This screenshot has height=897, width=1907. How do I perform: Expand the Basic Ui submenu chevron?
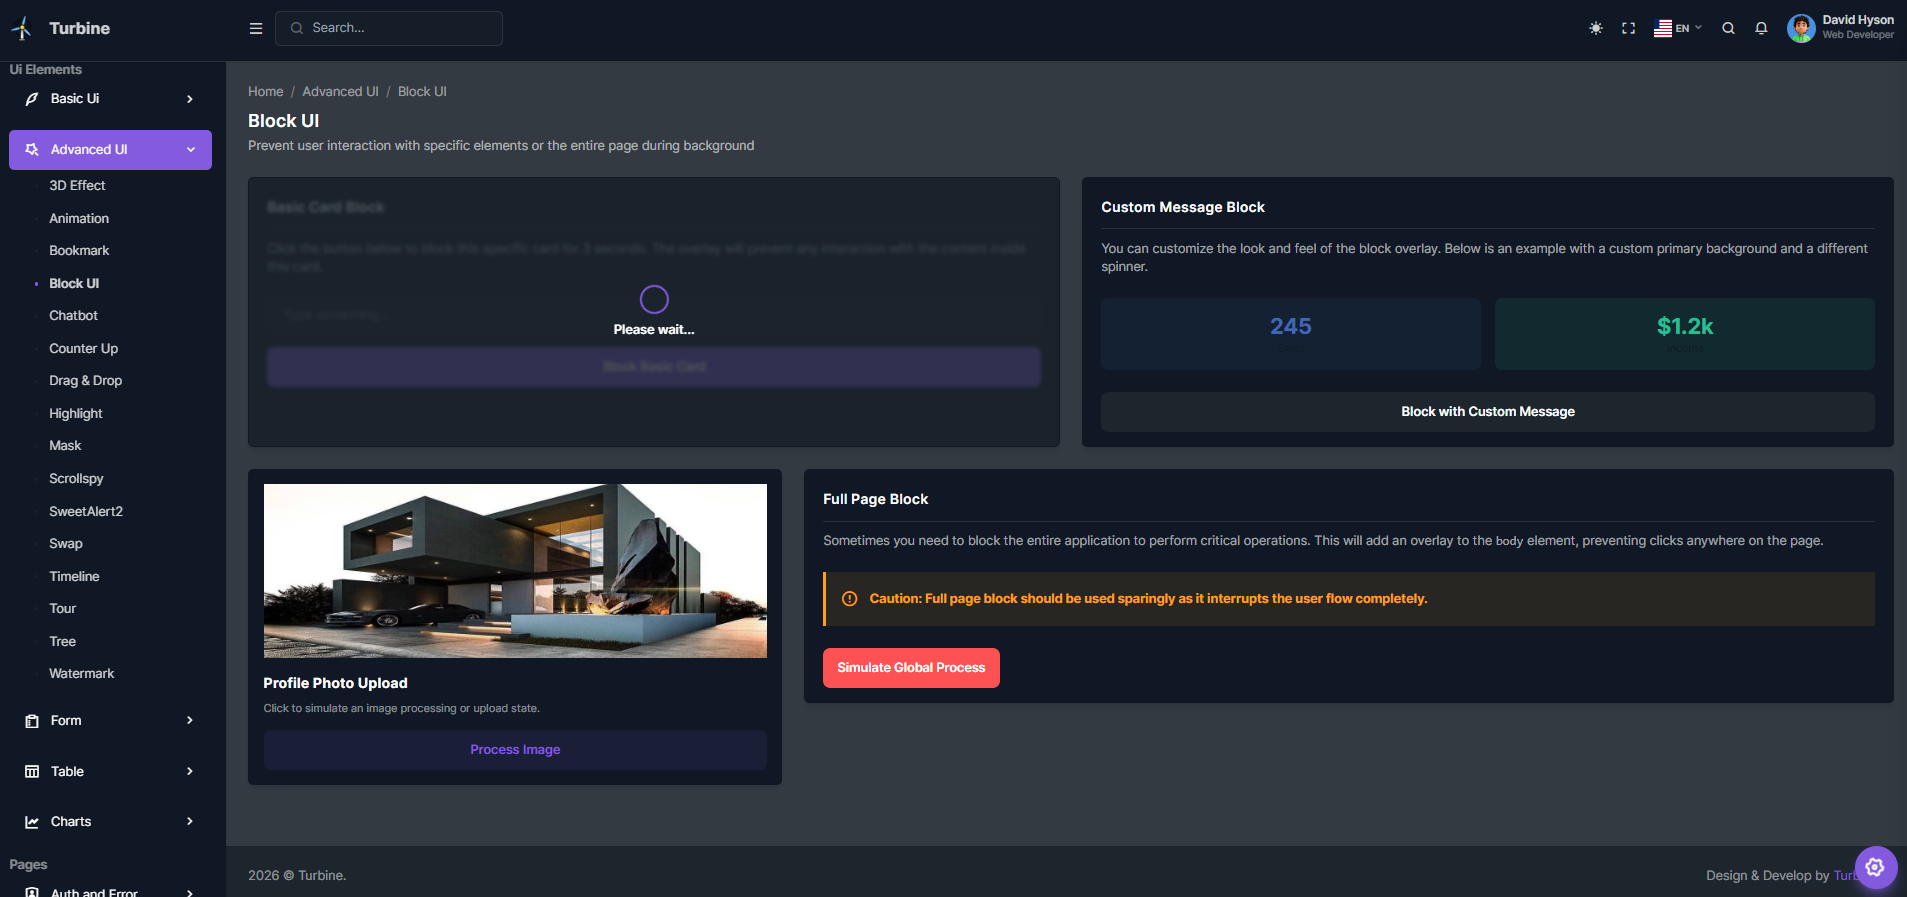pos(190,99)
